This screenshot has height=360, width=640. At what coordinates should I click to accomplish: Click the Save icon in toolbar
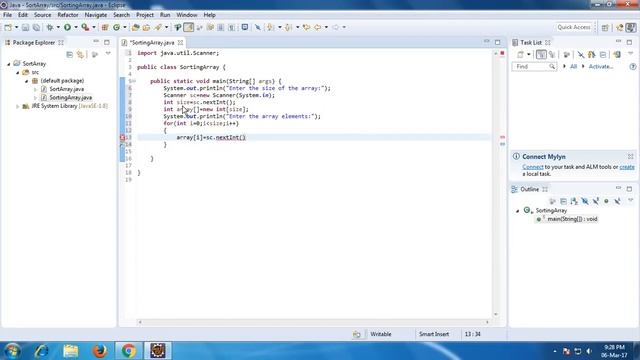[x=25, y=27]
